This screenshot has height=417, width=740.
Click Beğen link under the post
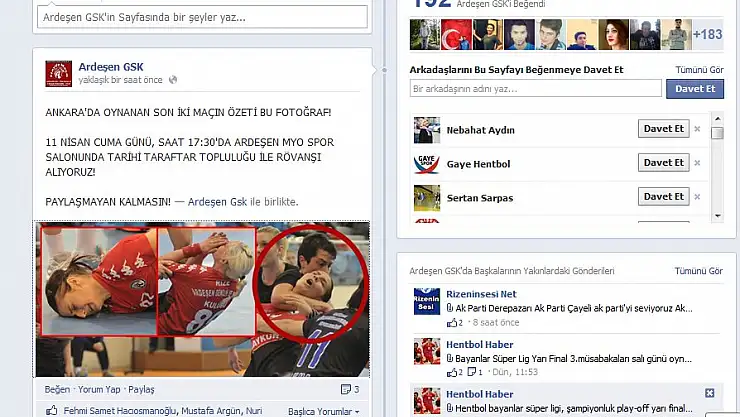(57, 389)
